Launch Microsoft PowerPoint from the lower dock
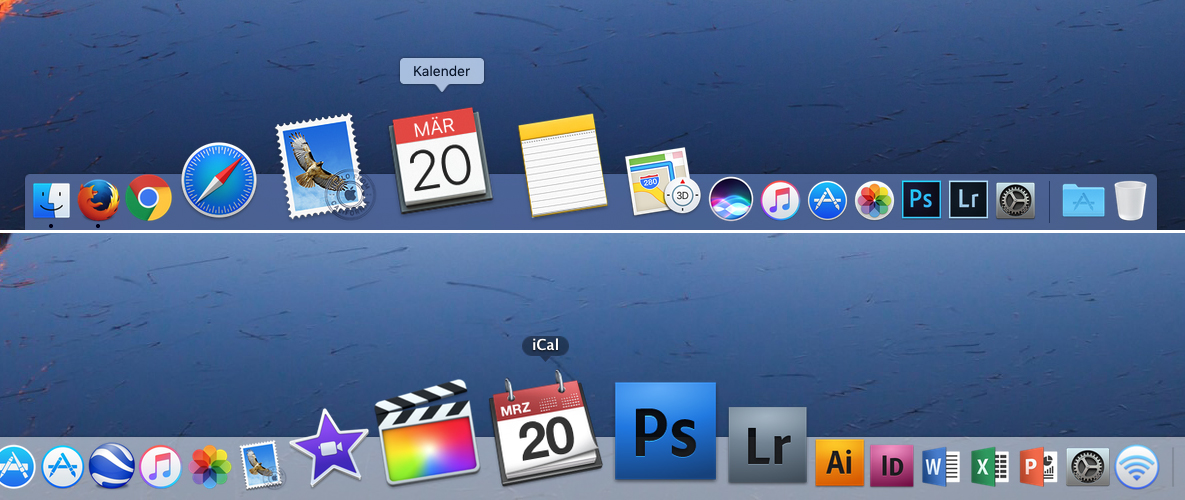The width and height of the screenshot is (1185, 500). point(1039,466)
